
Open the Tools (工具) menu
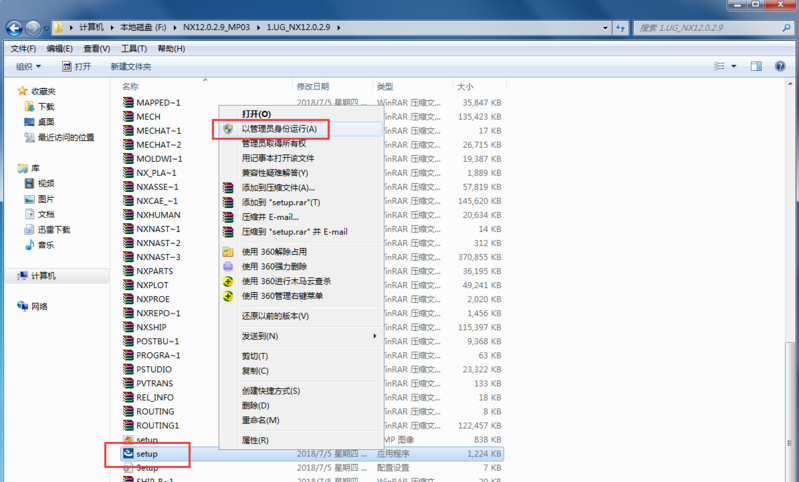[x=133, y=48]
